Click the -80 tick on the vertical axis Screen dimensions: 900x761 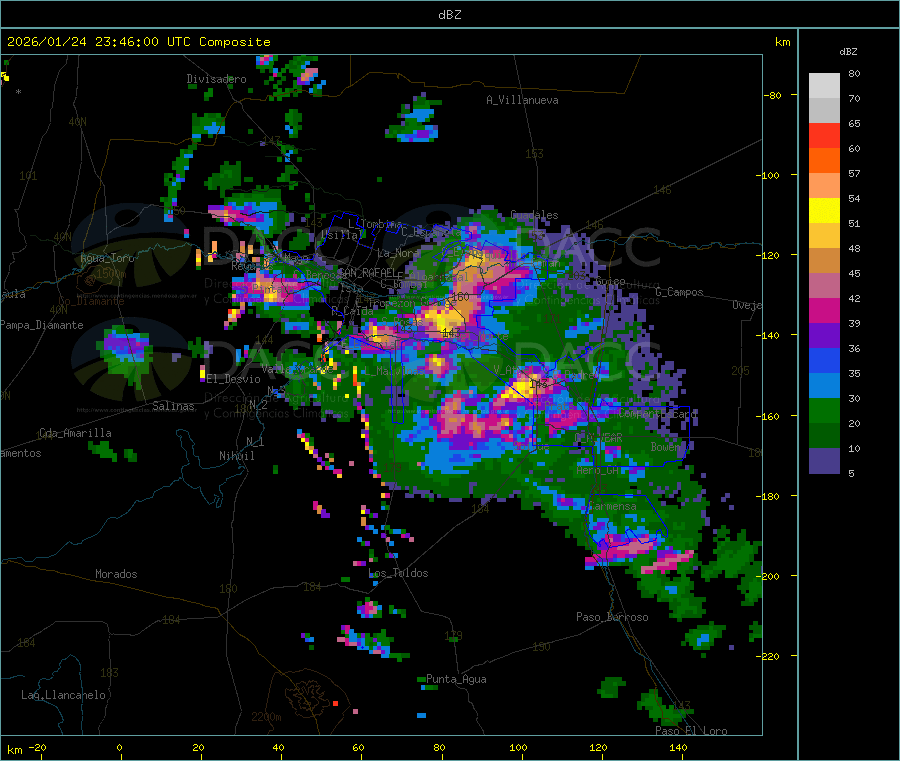click(772, 95)
